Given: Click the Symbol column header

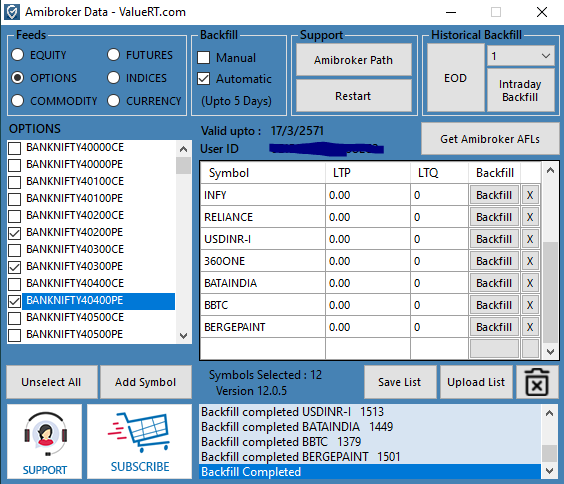Looking at the screenshot, I should [263, 173].
